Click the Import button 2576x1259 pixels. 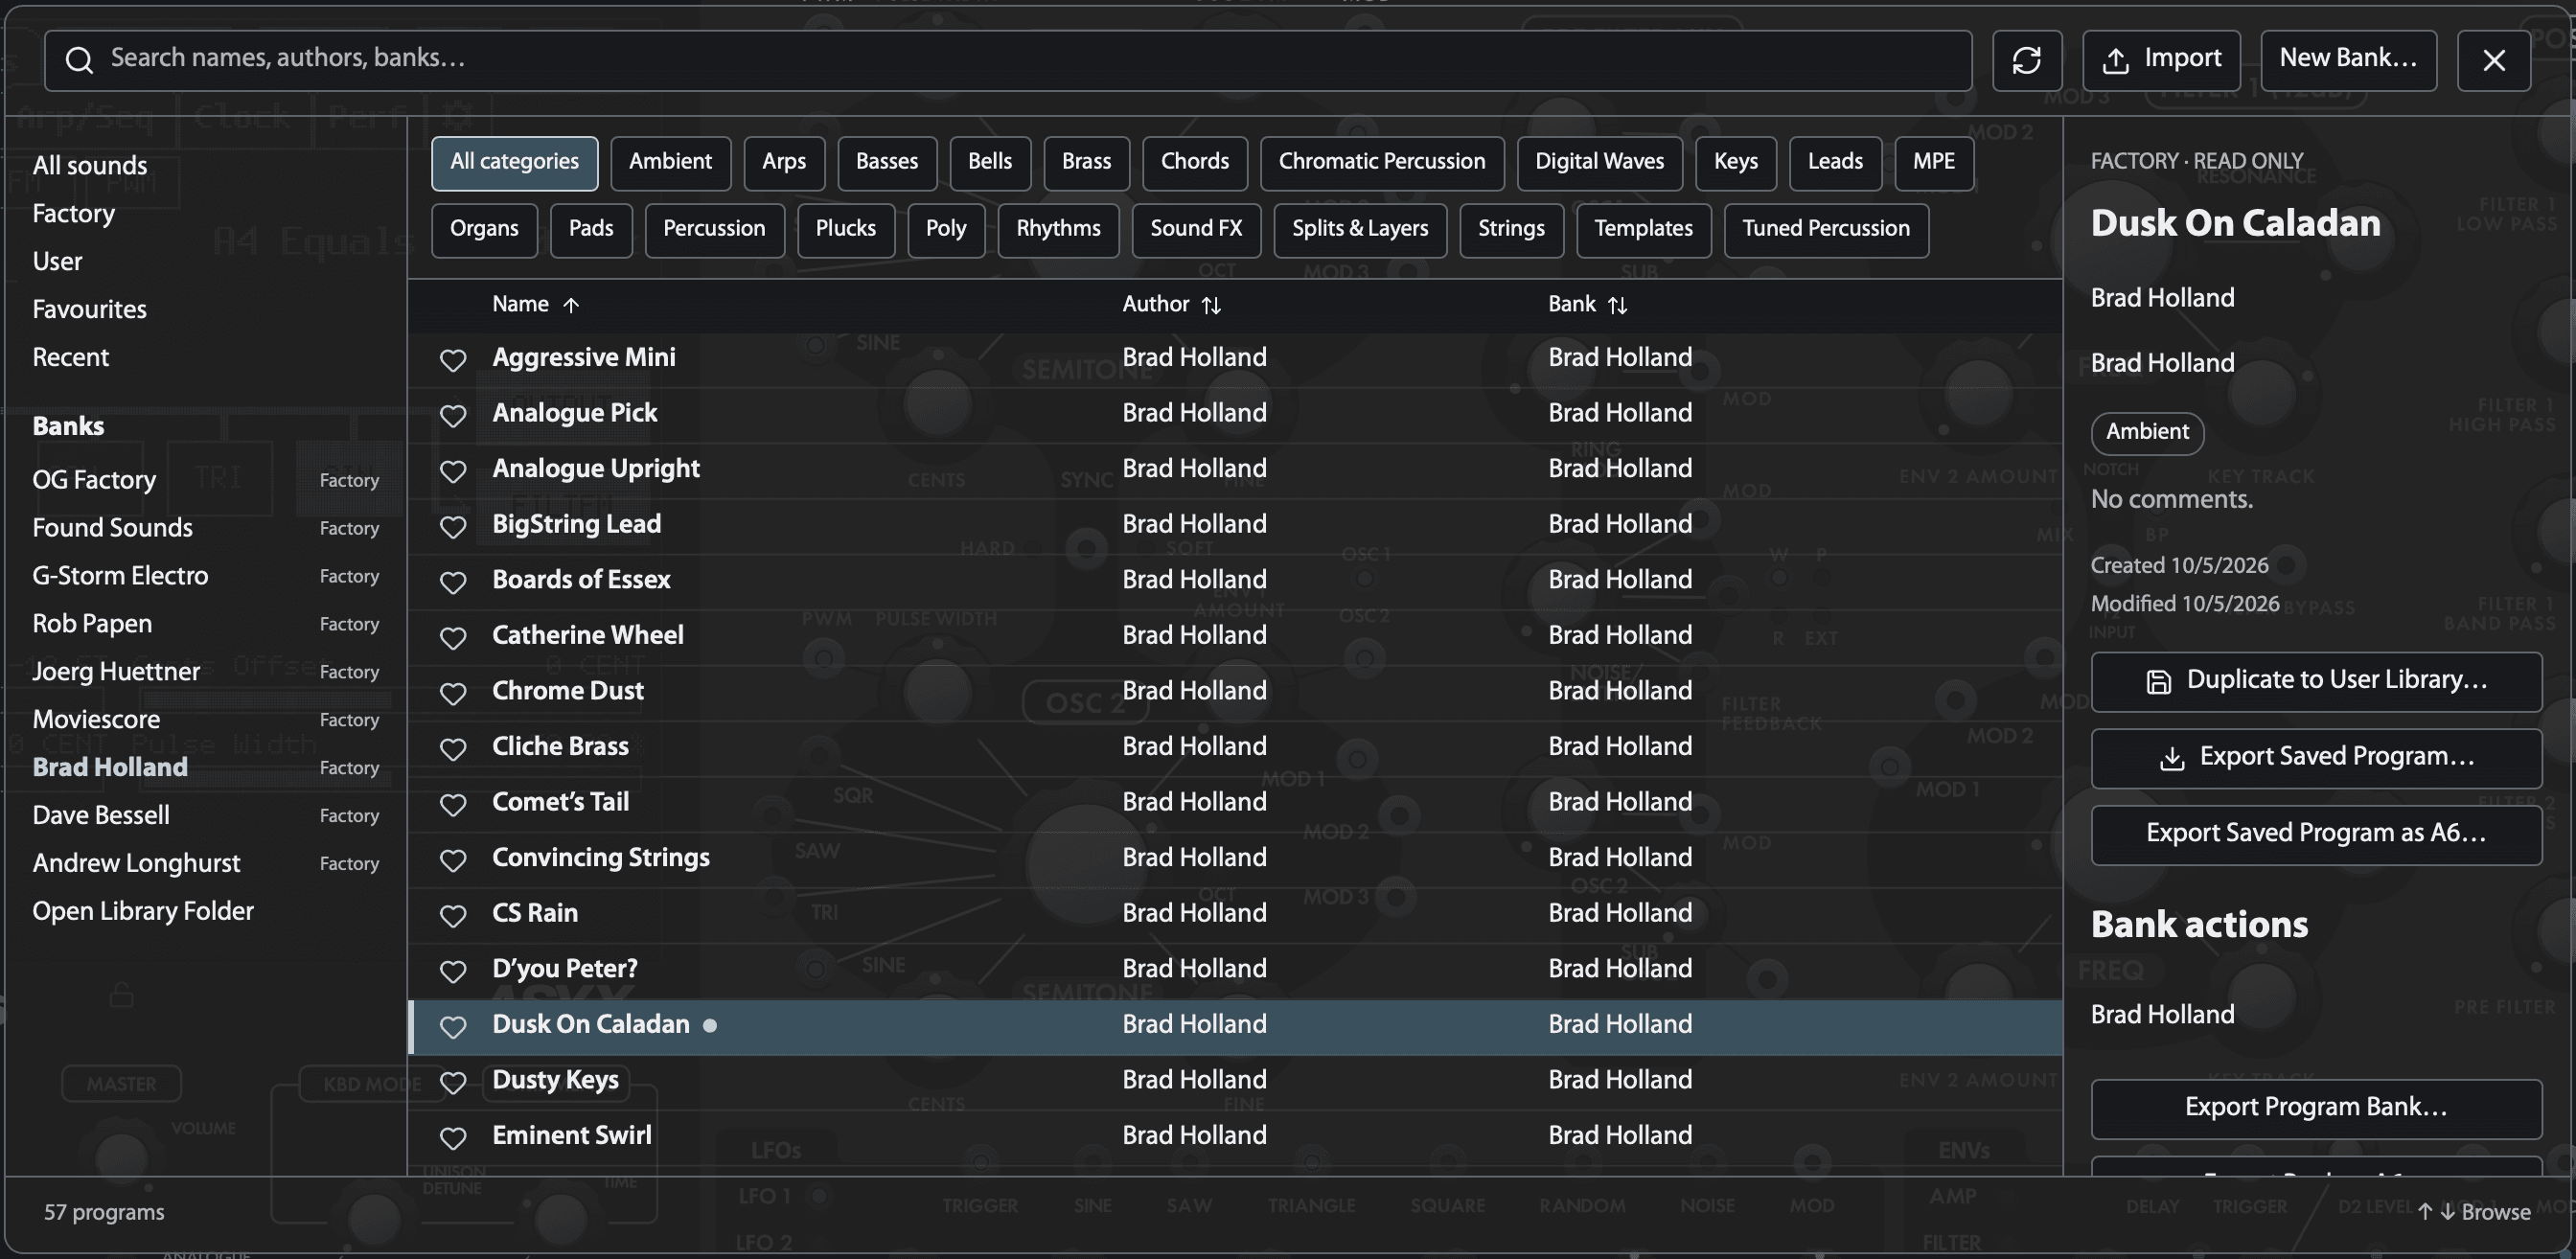(2161, 60)
